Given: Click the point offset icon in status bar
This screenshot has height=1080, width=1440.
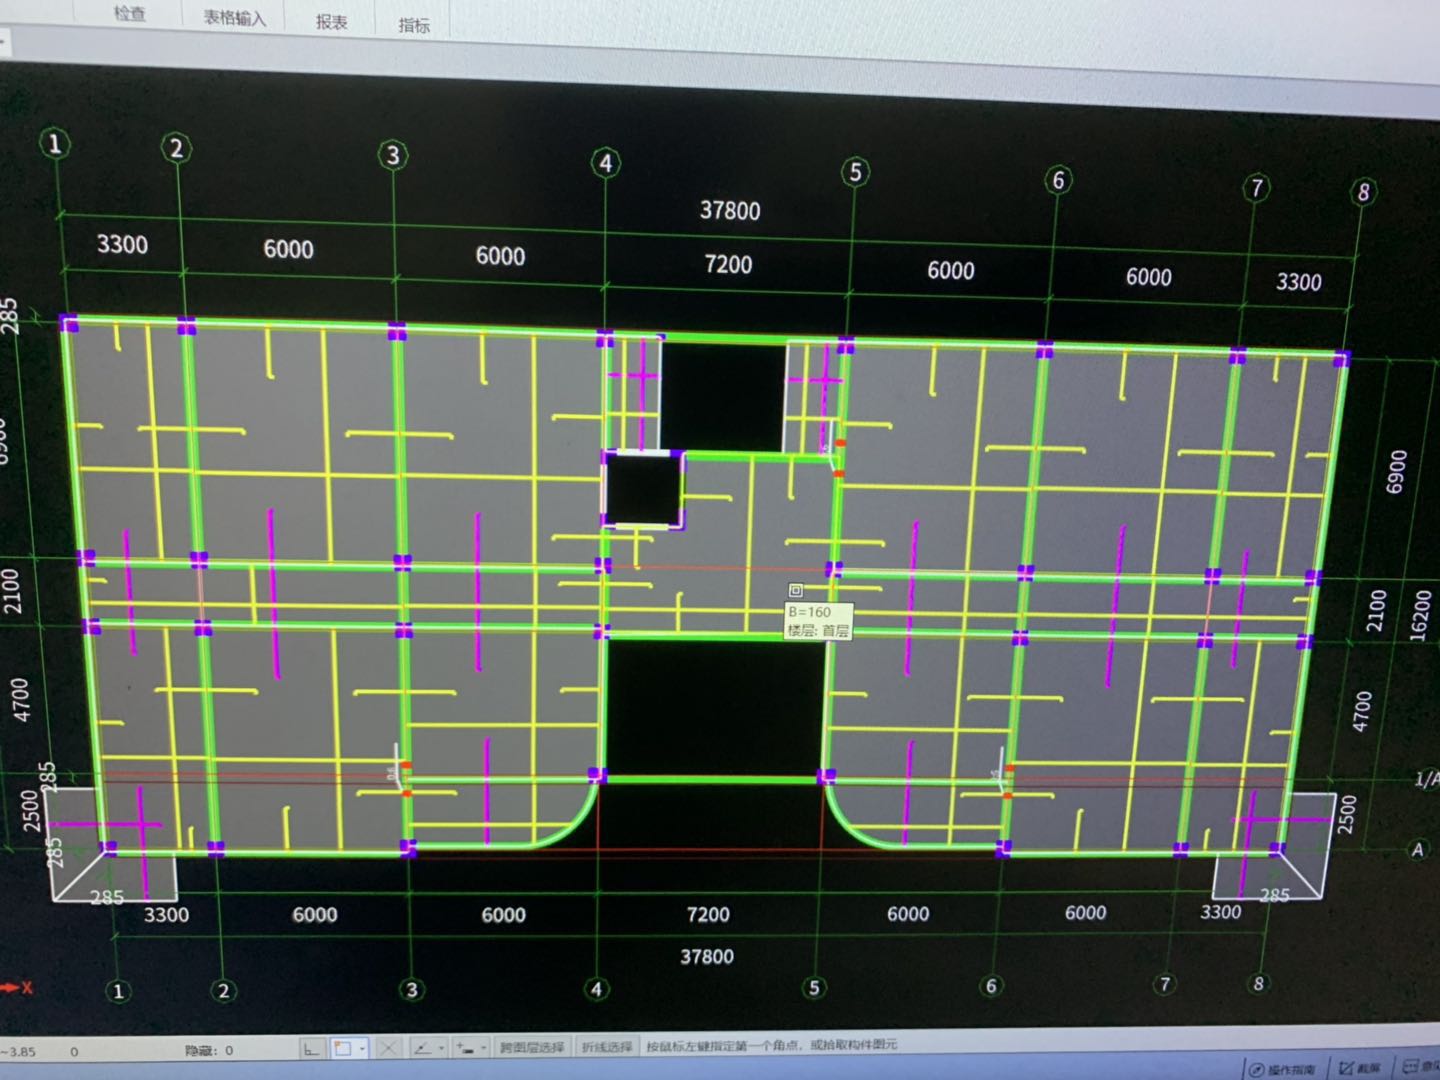Looking at the screenshot, I should 465,1048.
